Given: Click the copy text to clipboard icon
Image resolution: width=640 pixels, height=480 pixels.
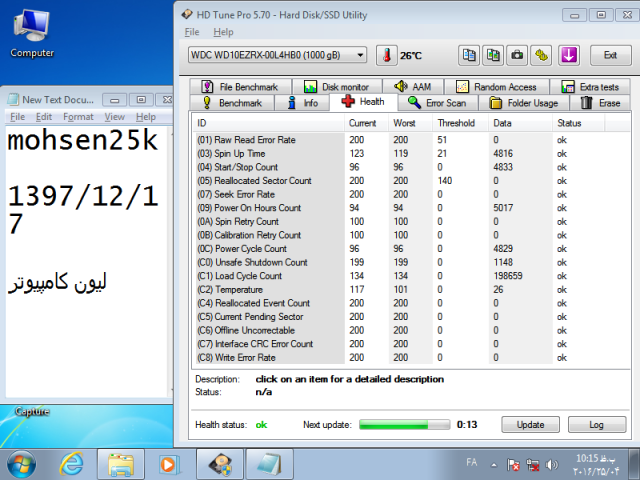Looking at the screenshot, I should 468,55.
